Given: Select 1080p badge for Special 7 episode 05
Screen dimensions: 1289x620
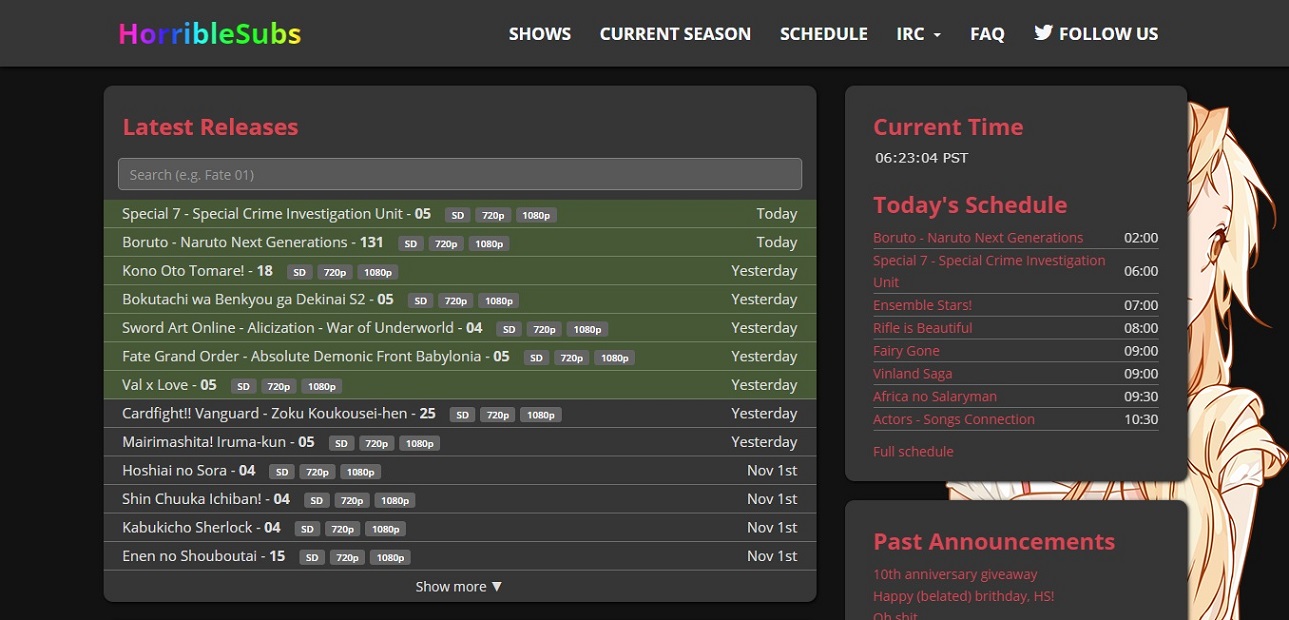Looking at the screenshot, I should [537, 215].
